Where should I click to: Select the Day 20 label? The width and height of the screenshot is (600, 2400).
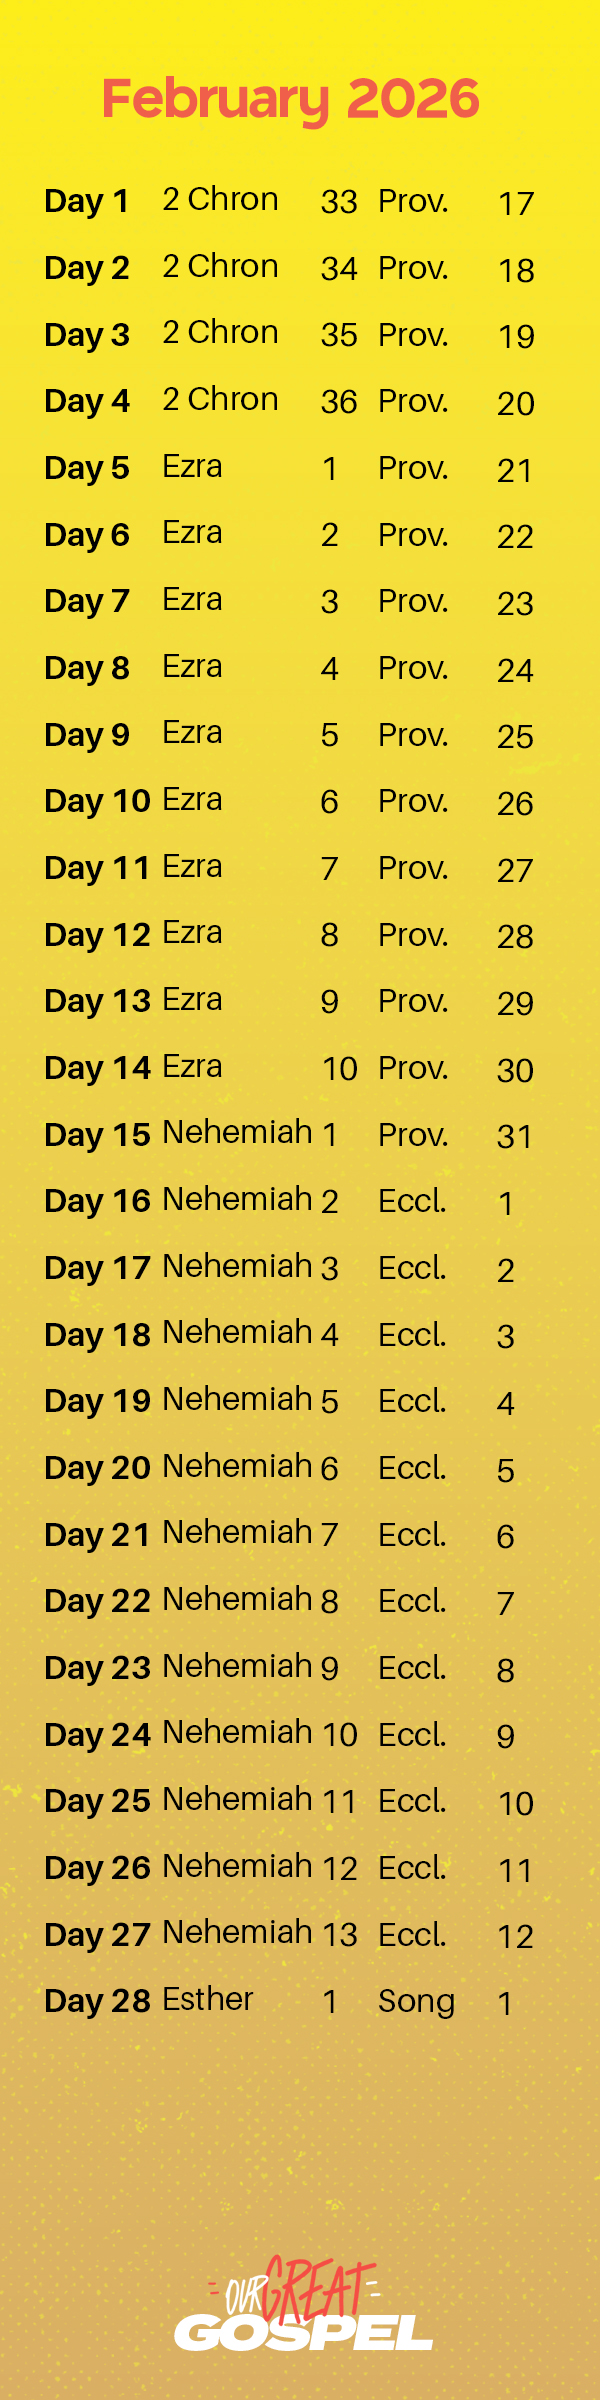click(x=98, y=1468)
